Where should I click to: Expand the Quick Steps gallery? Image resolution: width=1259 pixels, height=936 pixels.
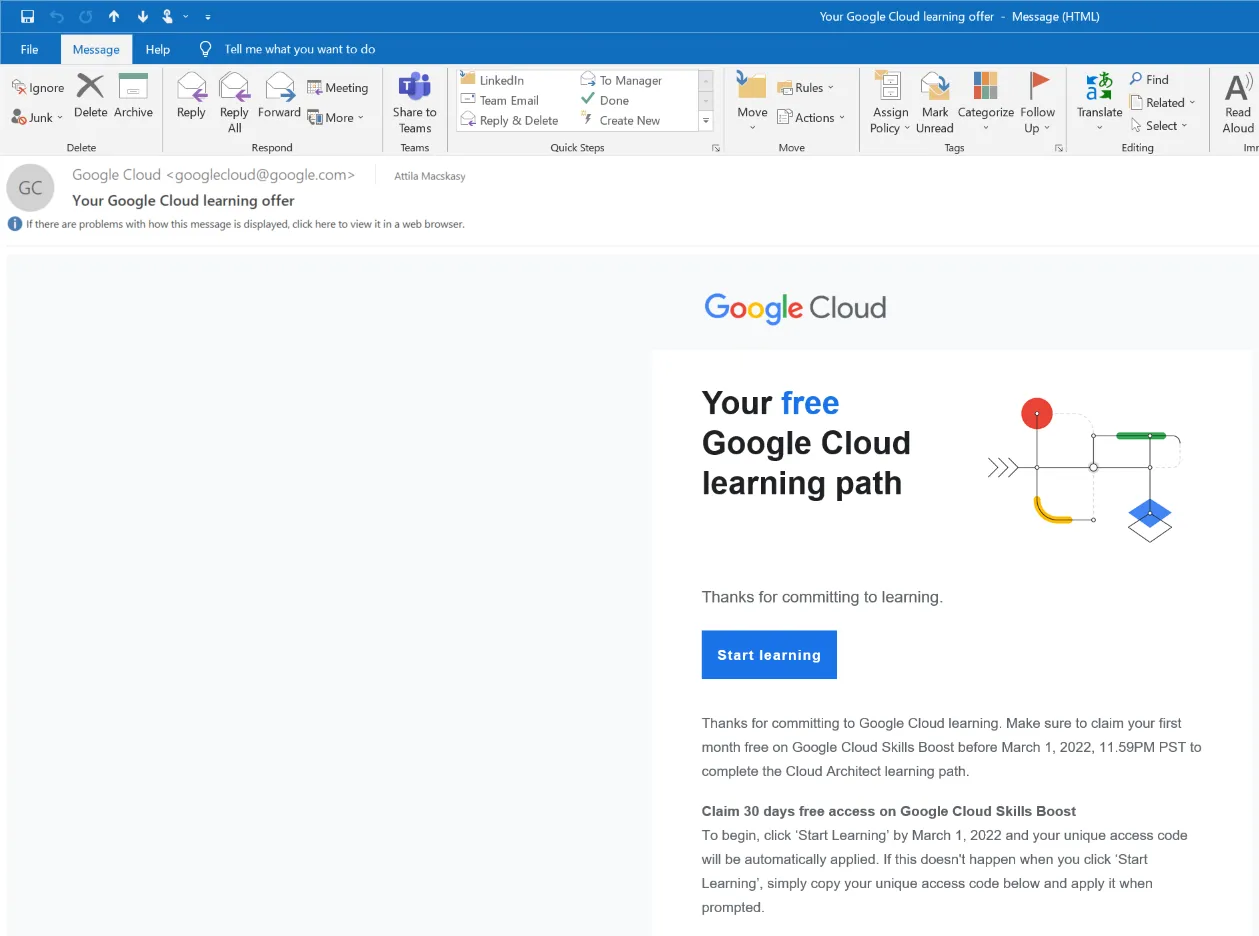[x=706, y=121]
